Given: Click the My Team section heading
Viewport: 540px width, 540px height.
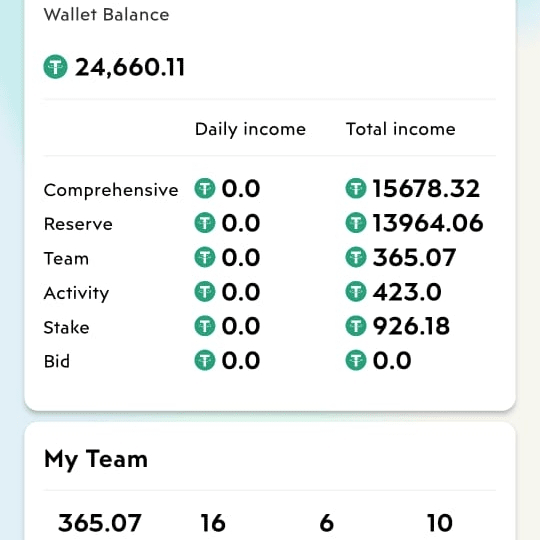Looking at the screenshot, I should pos(96,460).
